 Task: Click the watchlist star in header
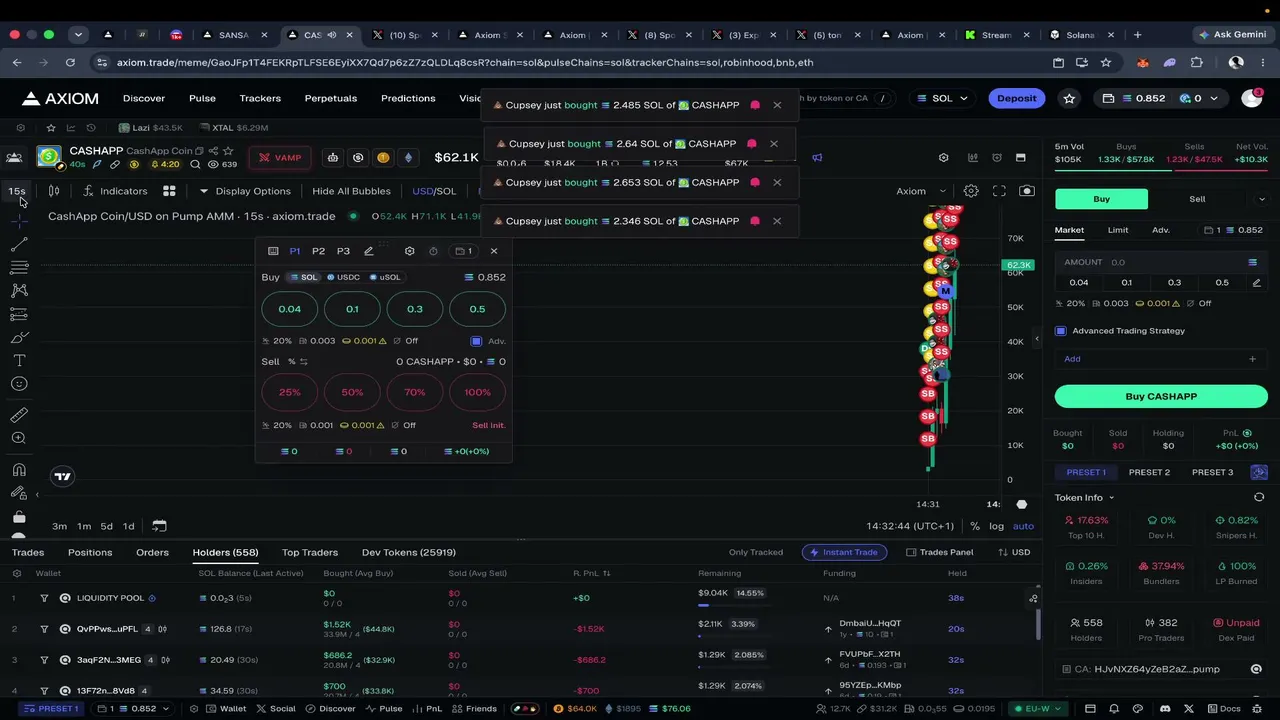1070,98
